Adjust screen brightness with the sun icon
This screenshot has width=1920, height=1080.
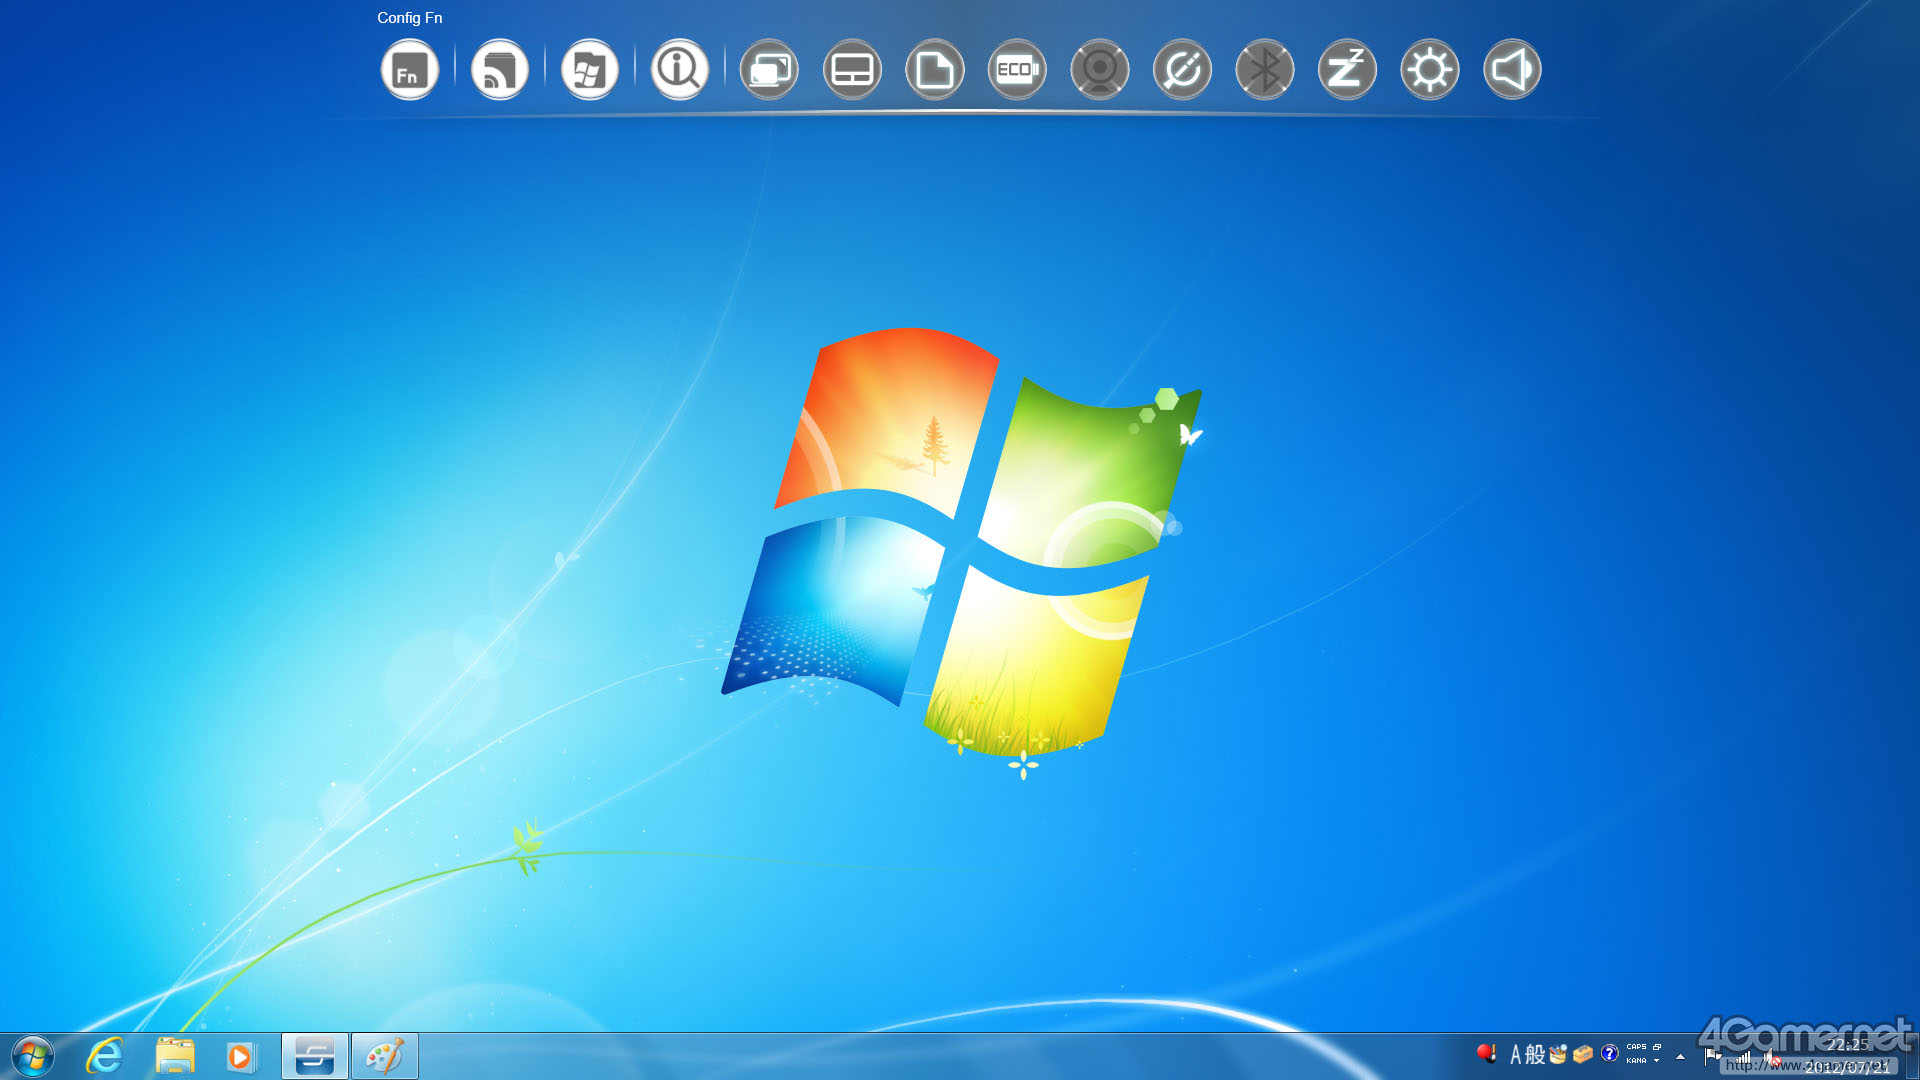[x=1429, y=70]
